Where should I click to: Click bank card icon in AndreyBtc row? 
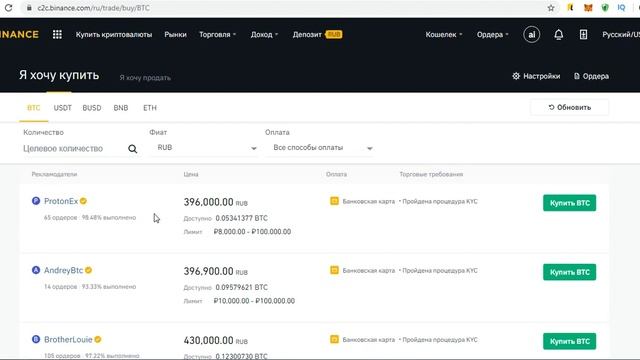click(334, 270)
